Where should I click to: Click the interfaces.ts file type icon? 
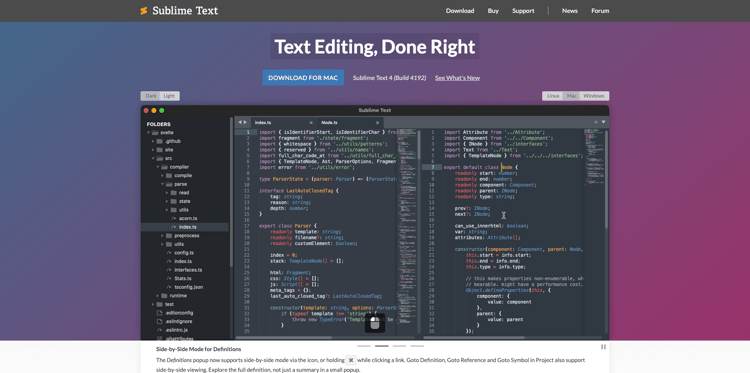point(169,270)
